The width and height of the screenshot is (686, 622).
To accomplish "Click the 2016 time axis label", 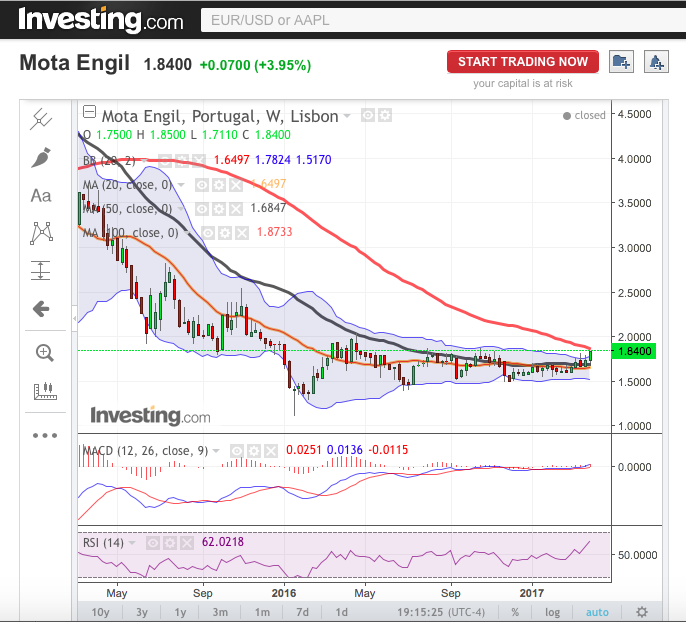I will coord(284,593).
